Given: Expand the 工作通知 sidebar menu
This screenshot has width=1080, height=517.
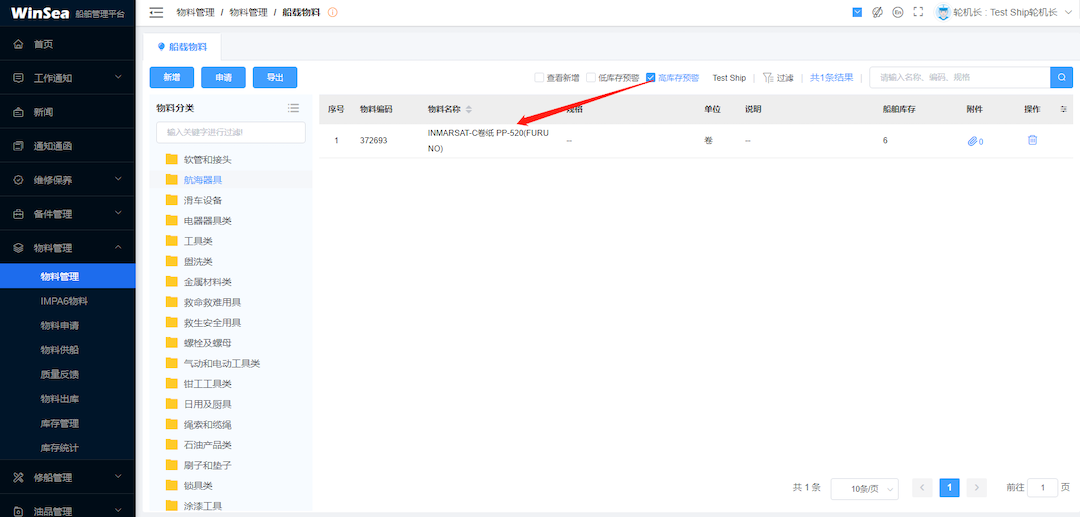Looking at the screenshot, I should [x=68, y=78].
